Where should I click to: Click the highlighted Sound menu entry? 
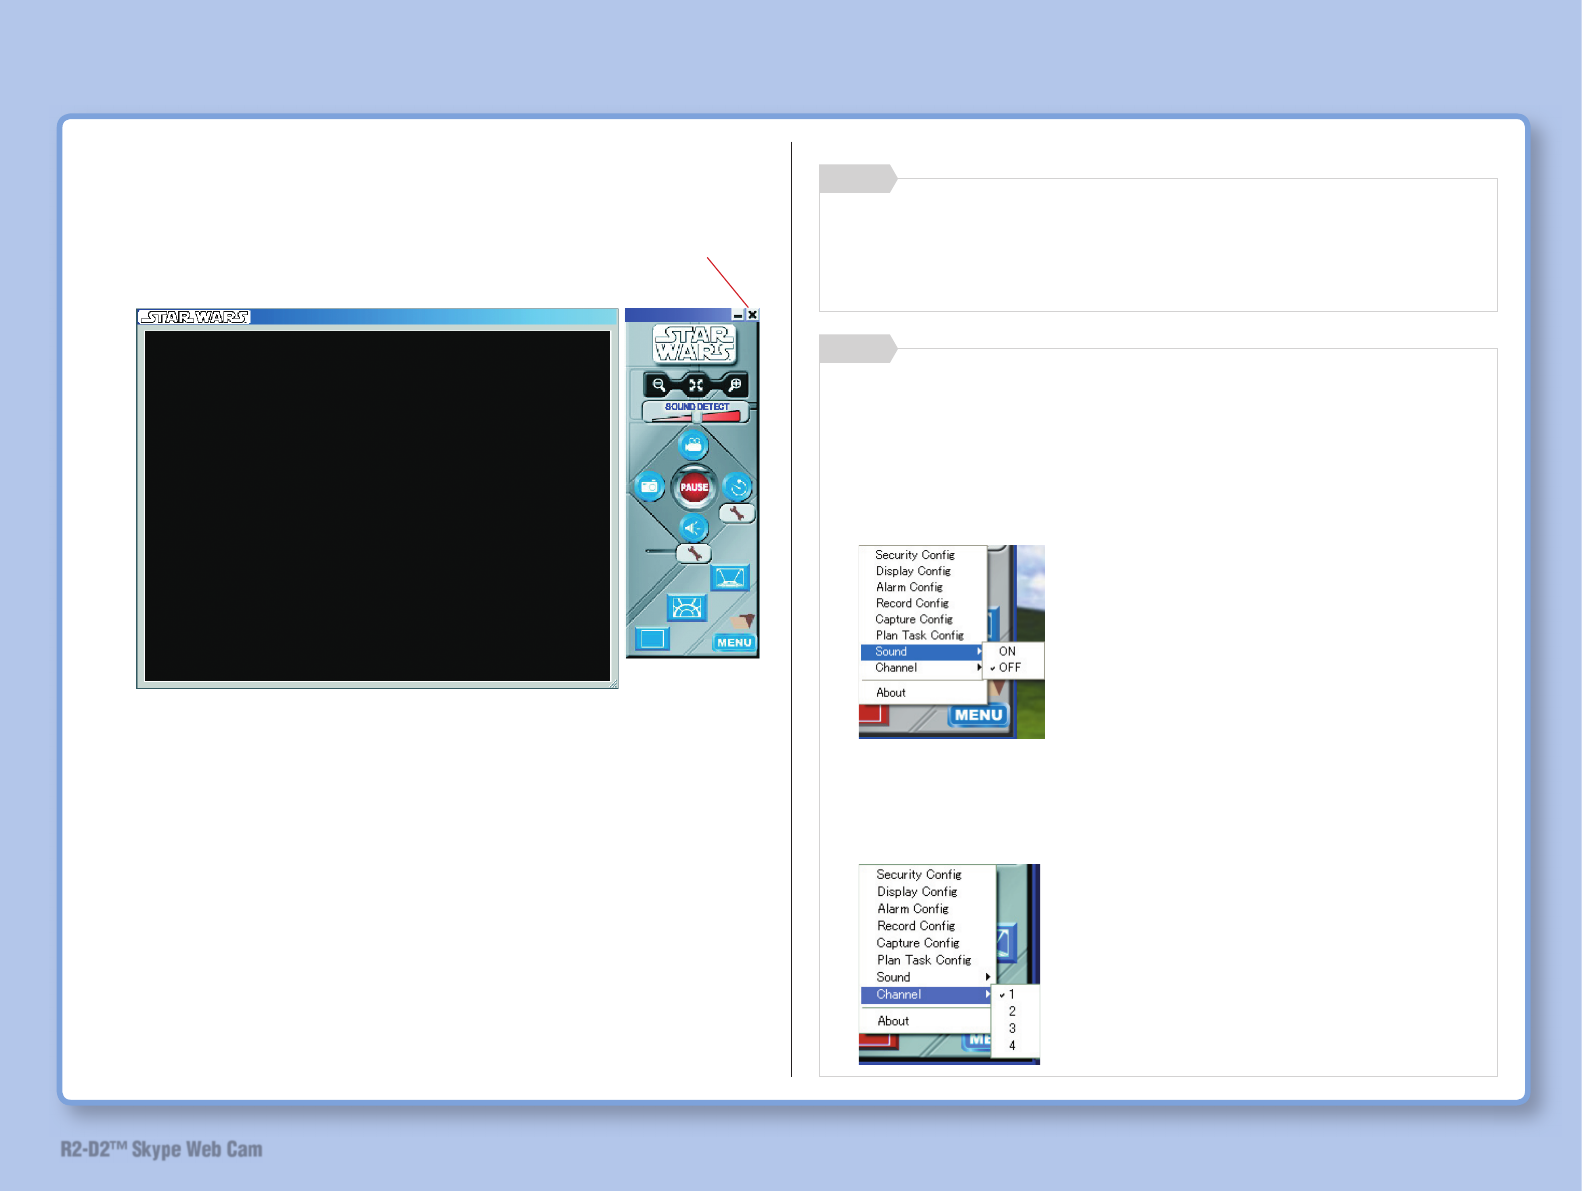(x=923, y=652)
